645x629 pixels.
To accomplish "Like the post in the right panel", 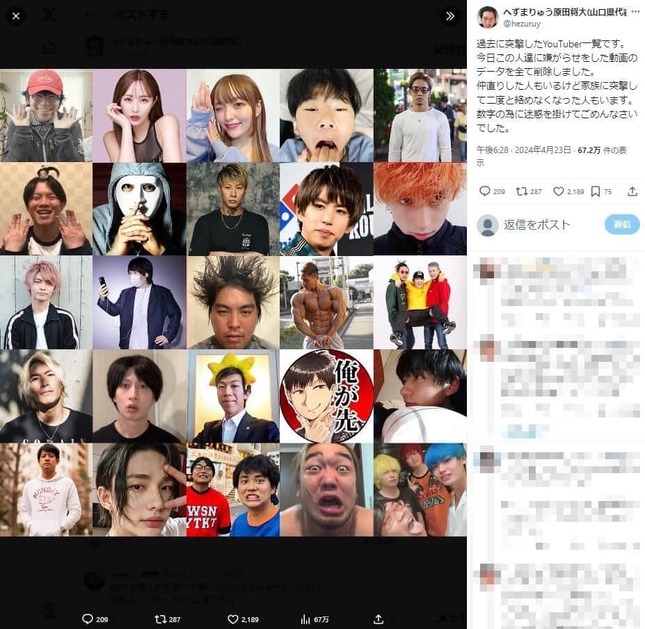I will (x=558, y=191).
